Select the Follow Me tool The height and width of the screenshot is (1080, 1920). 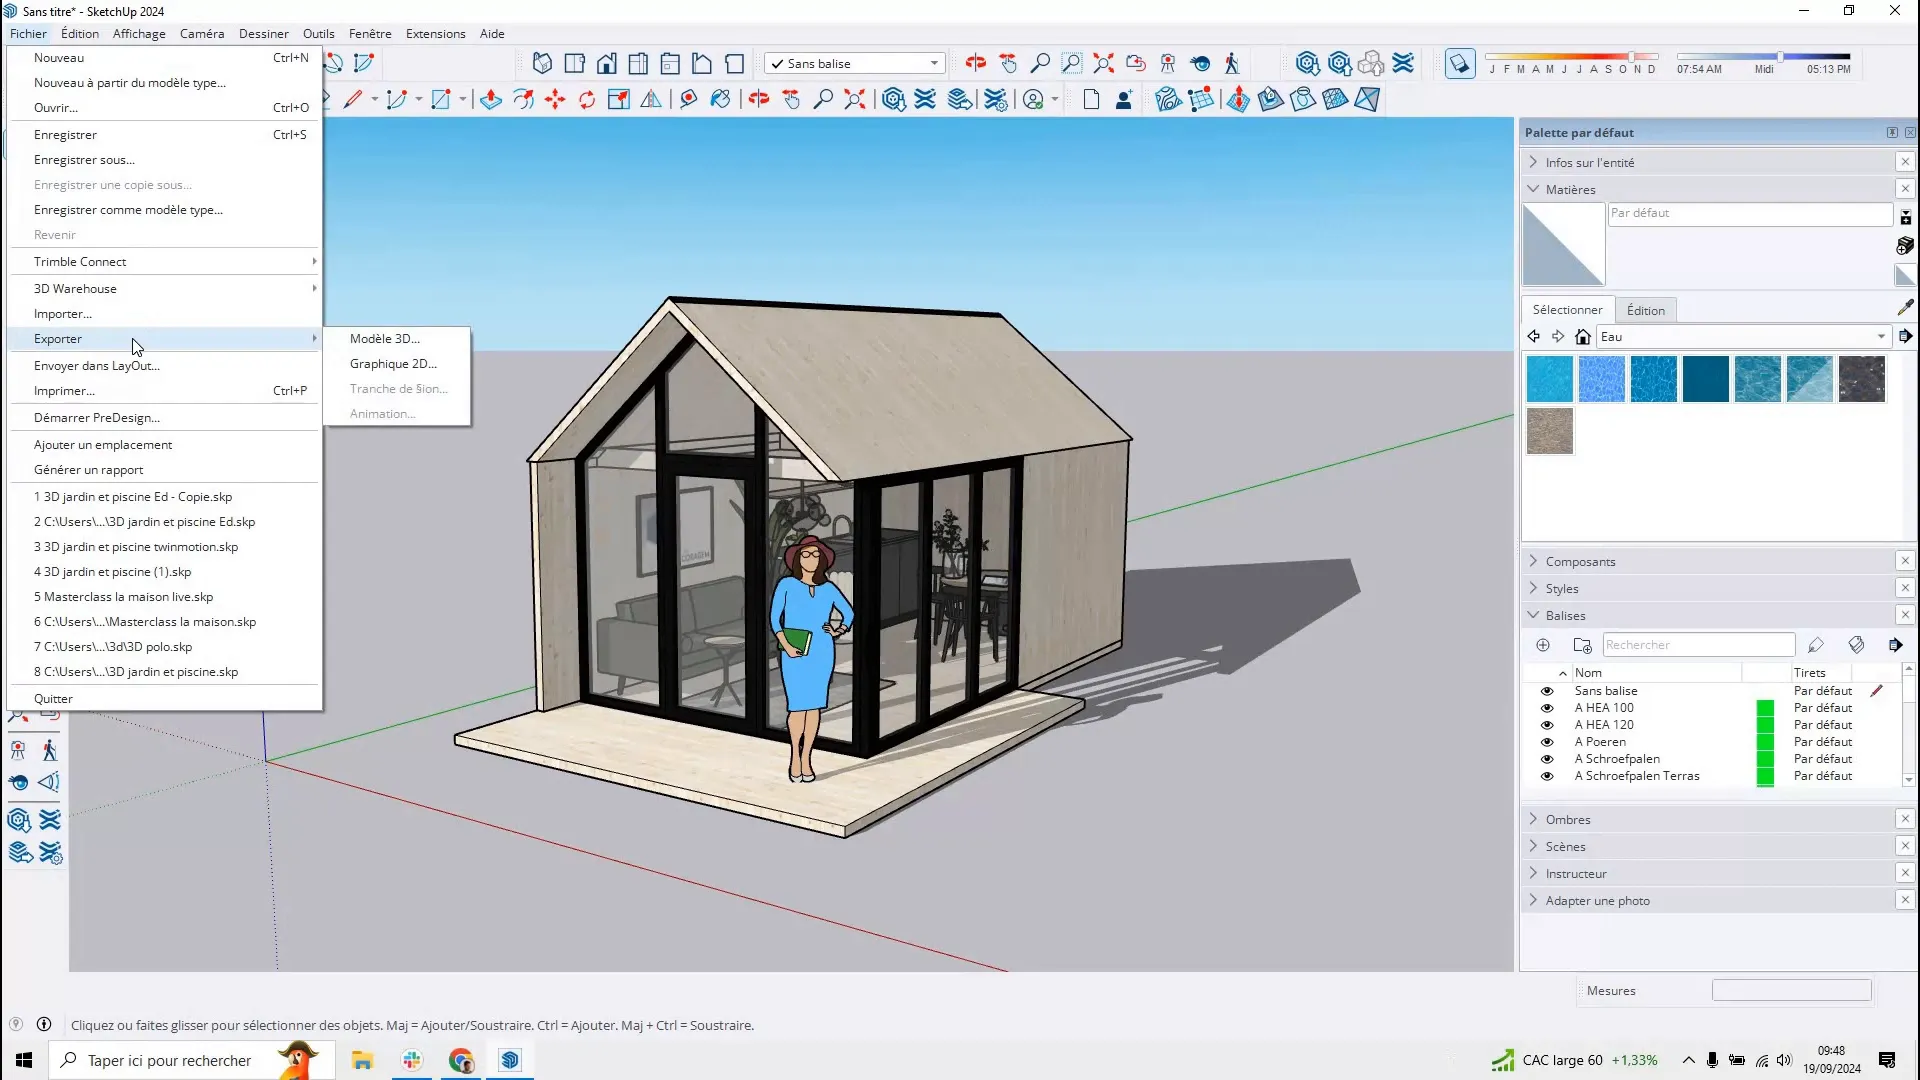[x=523, y=99]
